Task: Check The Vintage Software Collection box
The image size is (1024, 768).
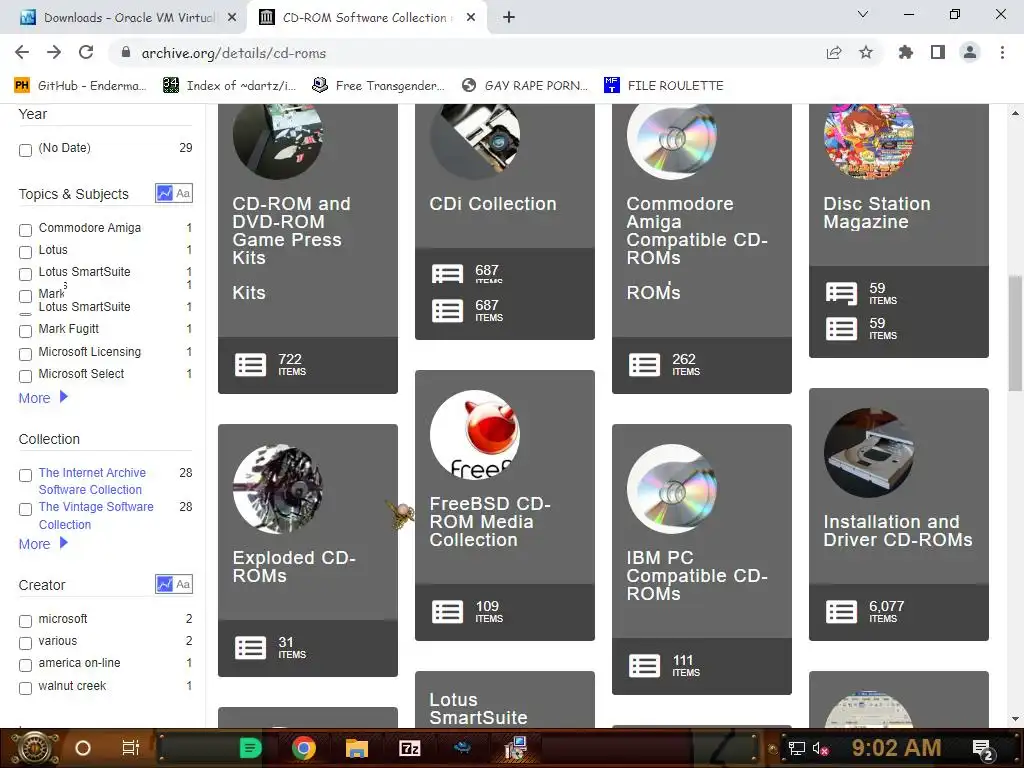Action: coord(25,509)
